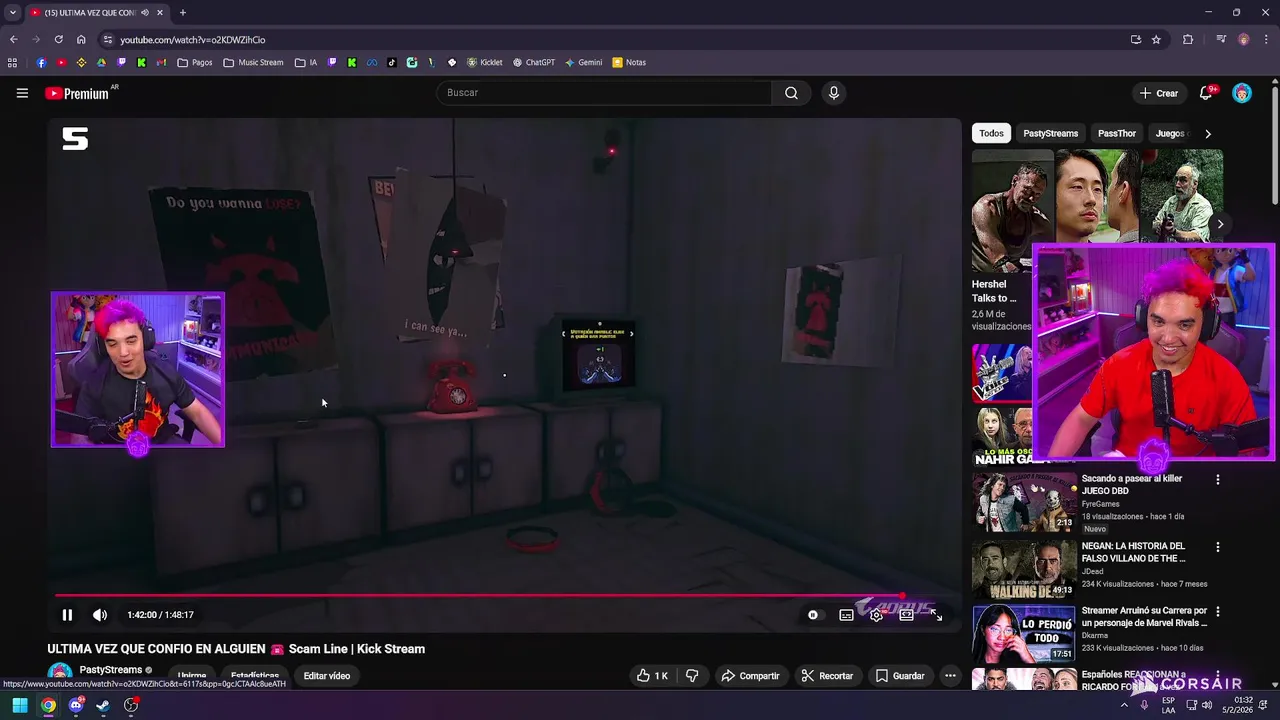The image size is (1280, 720).
Task: Open the ChatGPT bookmark
Action: (x=534, y=62)
